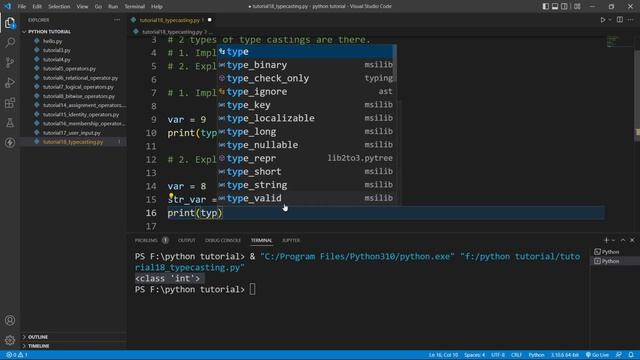This screenshot has width=640, height=360.
Task: Expand the OUTLINE section
Action: (x=38, y=337)
